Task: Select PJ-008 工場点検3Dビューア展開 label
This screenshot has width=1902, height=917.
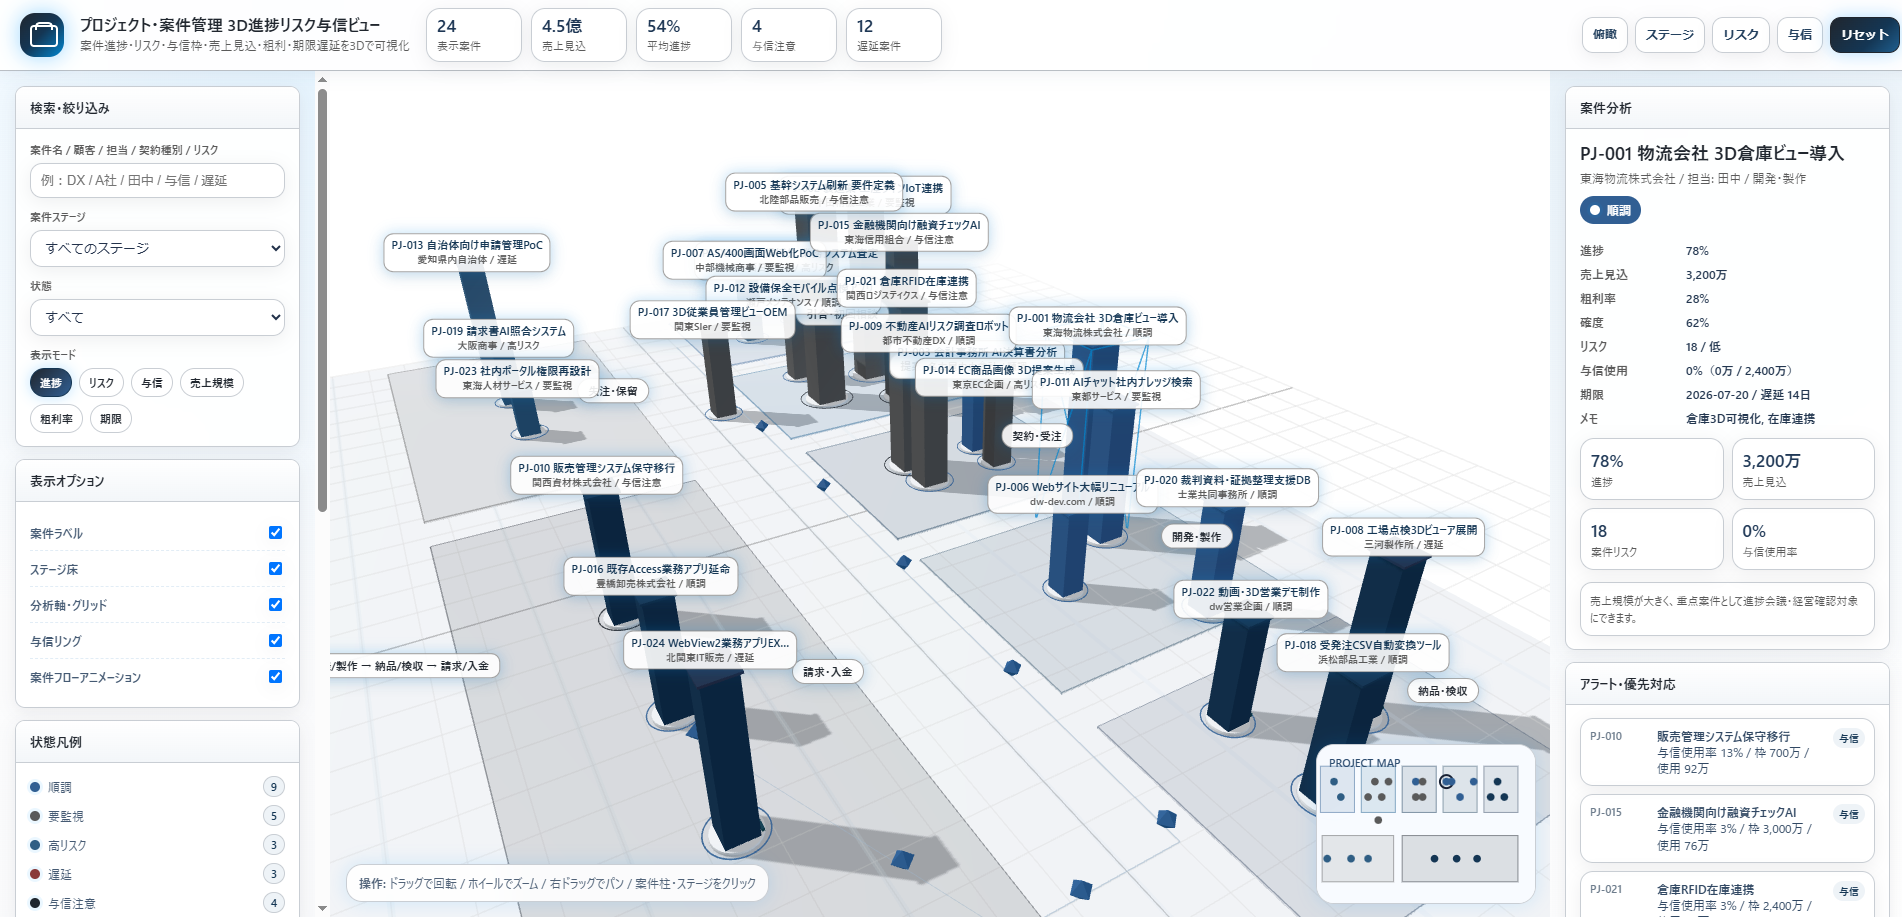Action: (x=1403, y=537)
